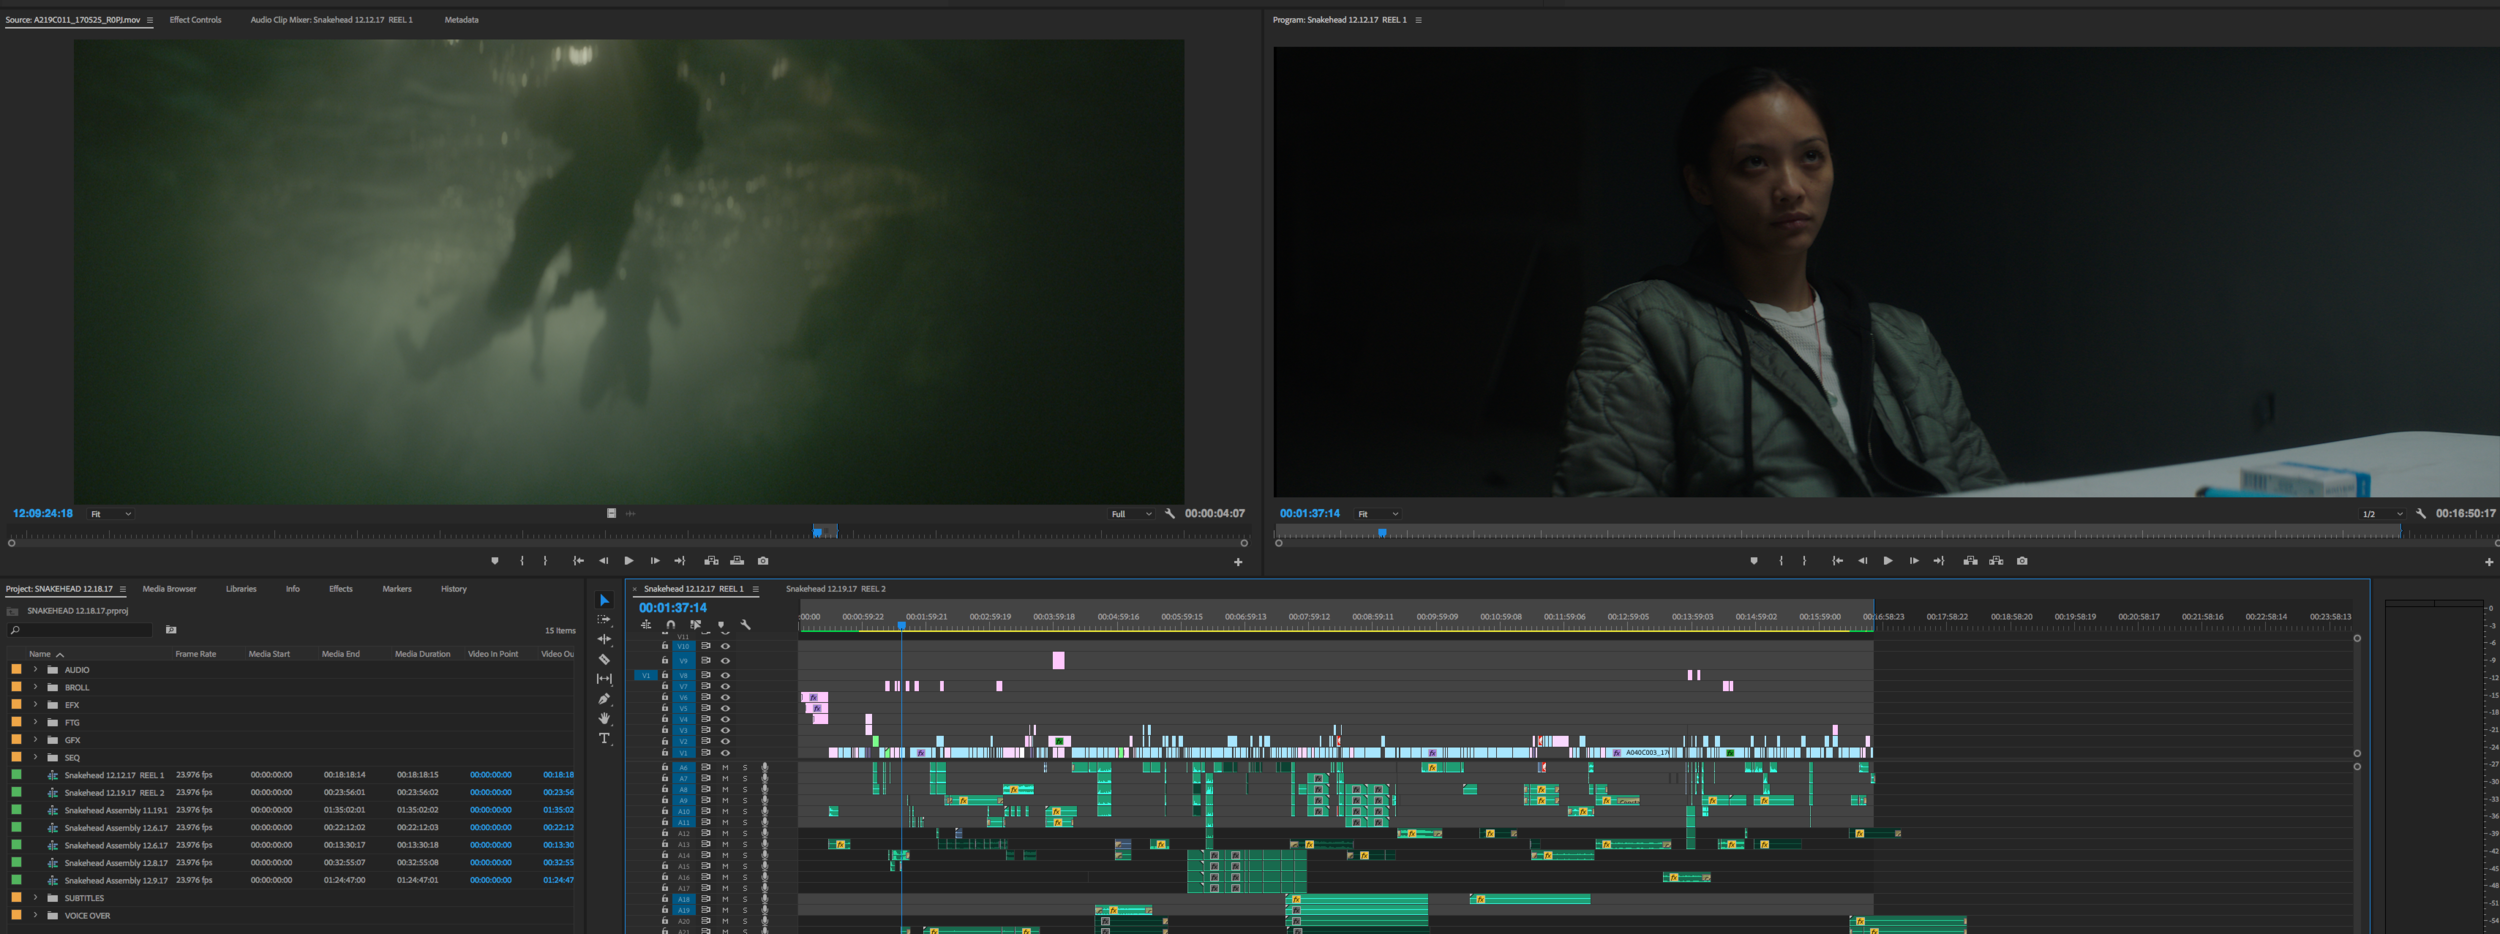The width and height of the screenshot is (2500, 934).
Task: Expand the AUDIO bin
Action: [36, 670]
